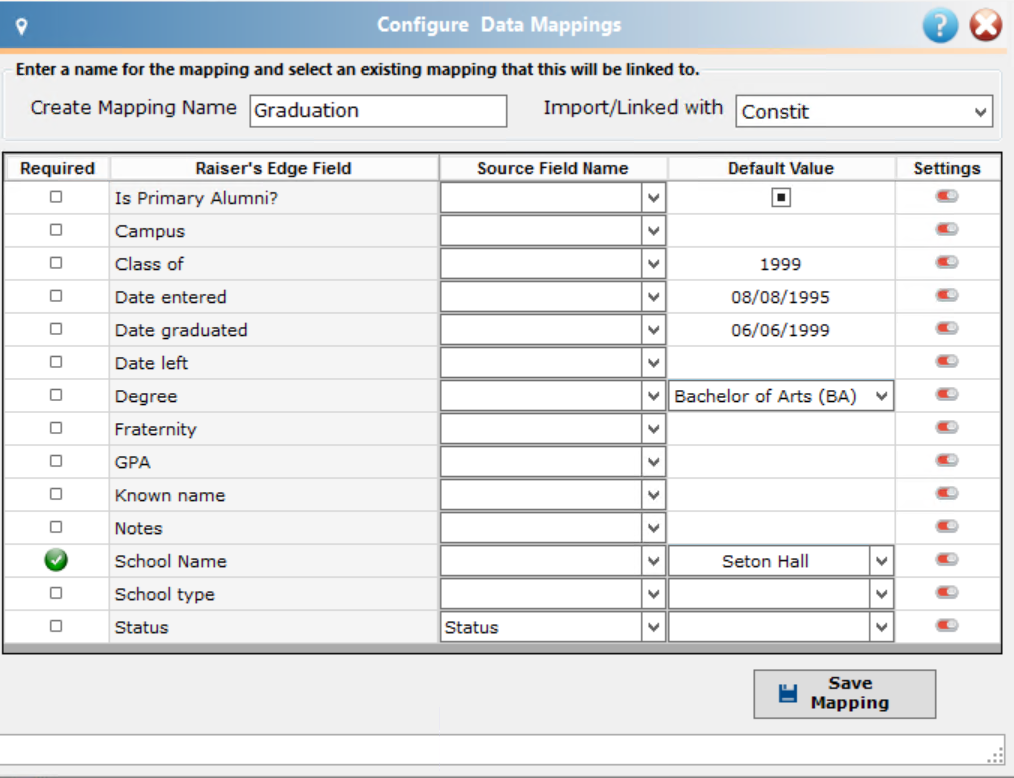
Task: Check Required box for Date entered
Action: pos(56,296)
